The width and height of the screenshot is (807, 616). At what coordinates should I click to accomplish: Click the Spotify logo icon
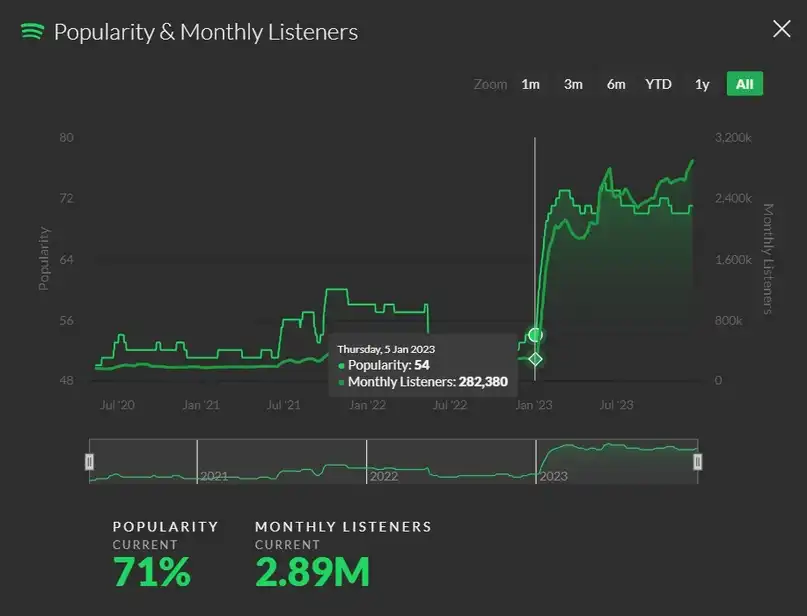click(32, 31)
